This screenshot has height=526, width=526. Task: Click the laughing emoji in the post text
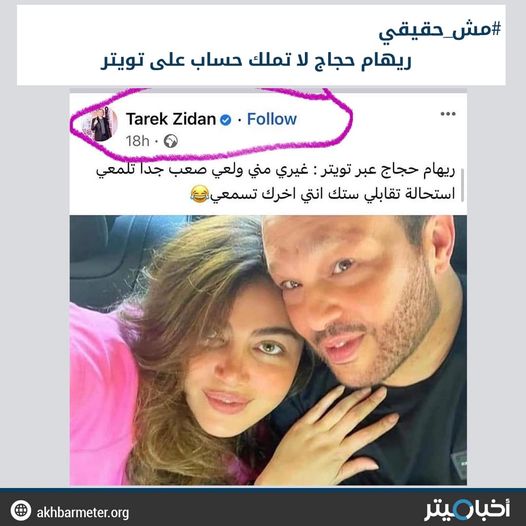(200, 194)
